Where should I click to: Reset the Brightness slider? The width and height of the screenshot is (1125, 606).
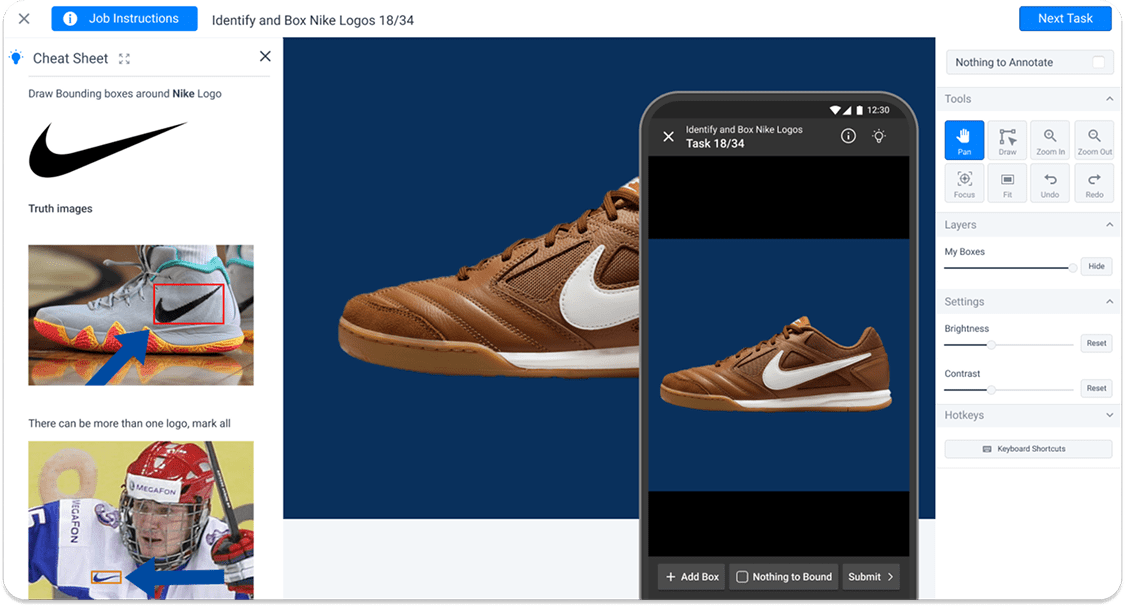point(1096,342)
